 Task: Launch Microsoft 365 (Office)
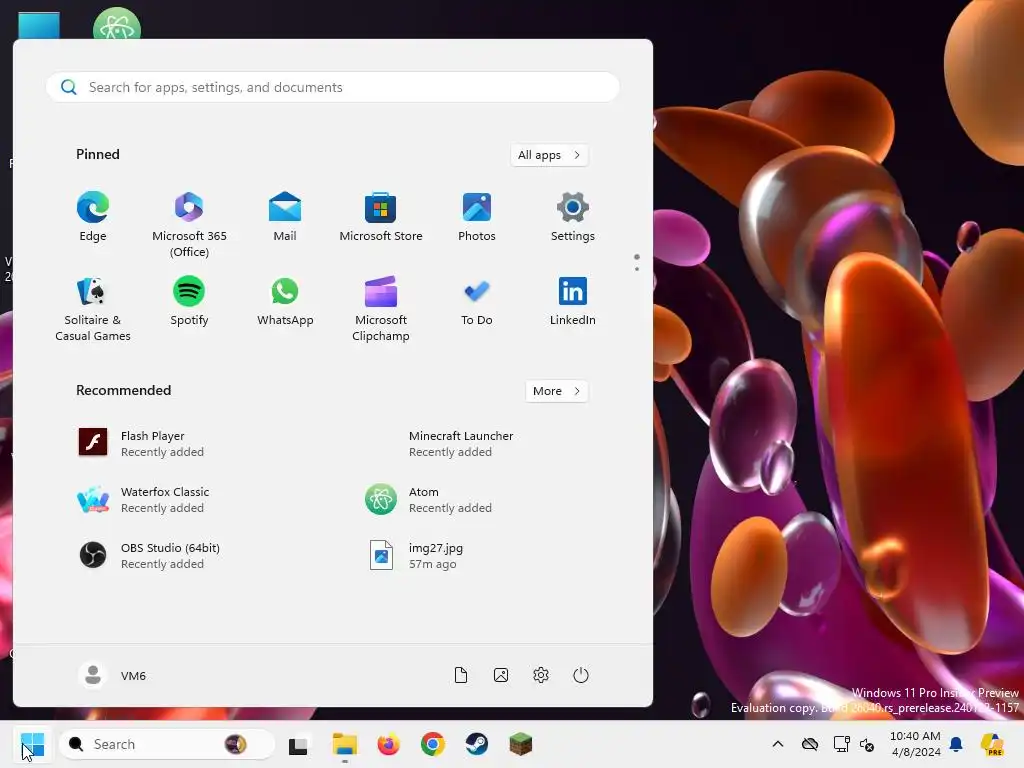tap(189, 224)
